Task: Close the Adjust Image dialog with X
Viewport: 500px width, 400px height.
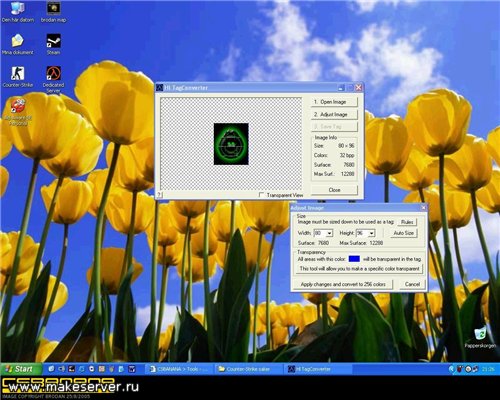Action: coord(423,208)
